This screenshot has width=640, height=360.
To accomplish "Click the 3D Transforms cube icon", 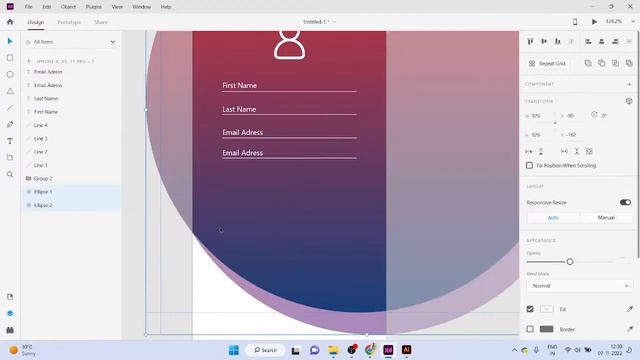I will tap(629, 101).
